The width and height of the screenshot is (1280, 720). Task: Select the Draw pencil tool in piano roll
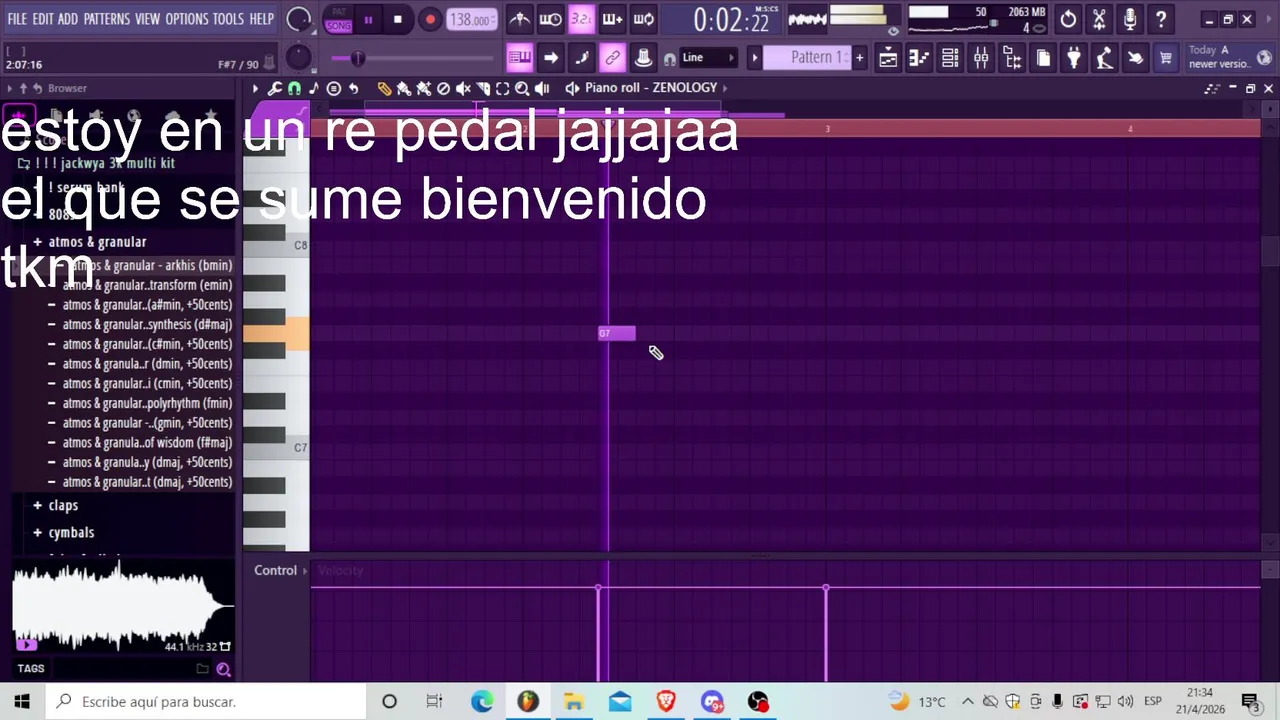384,88
